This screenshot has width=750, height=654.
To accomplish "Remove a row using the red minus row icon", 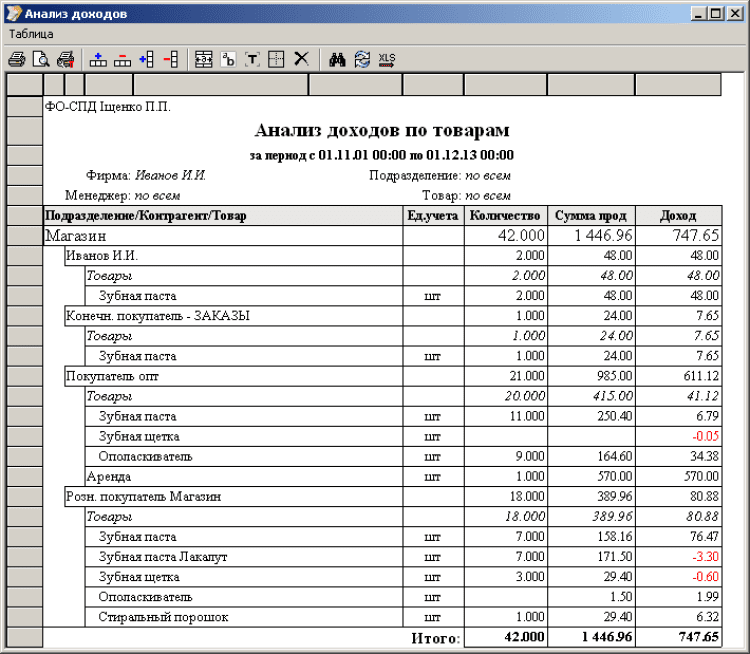I will pos(122,60).
